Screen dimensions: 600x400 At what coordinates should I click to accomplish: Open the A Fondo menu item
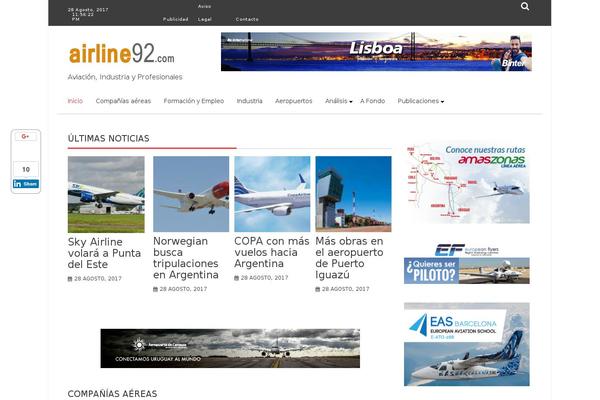372,101
